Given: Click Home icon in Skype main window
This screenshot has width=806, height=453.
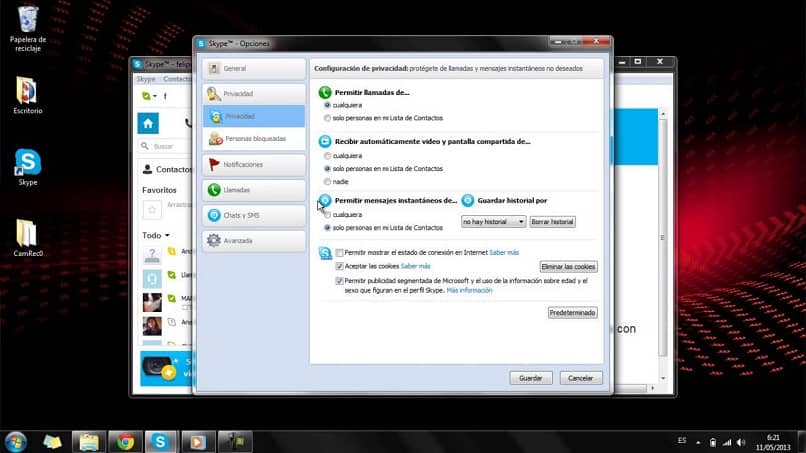Looking at the screenshot, I should [x=148, y=123].
